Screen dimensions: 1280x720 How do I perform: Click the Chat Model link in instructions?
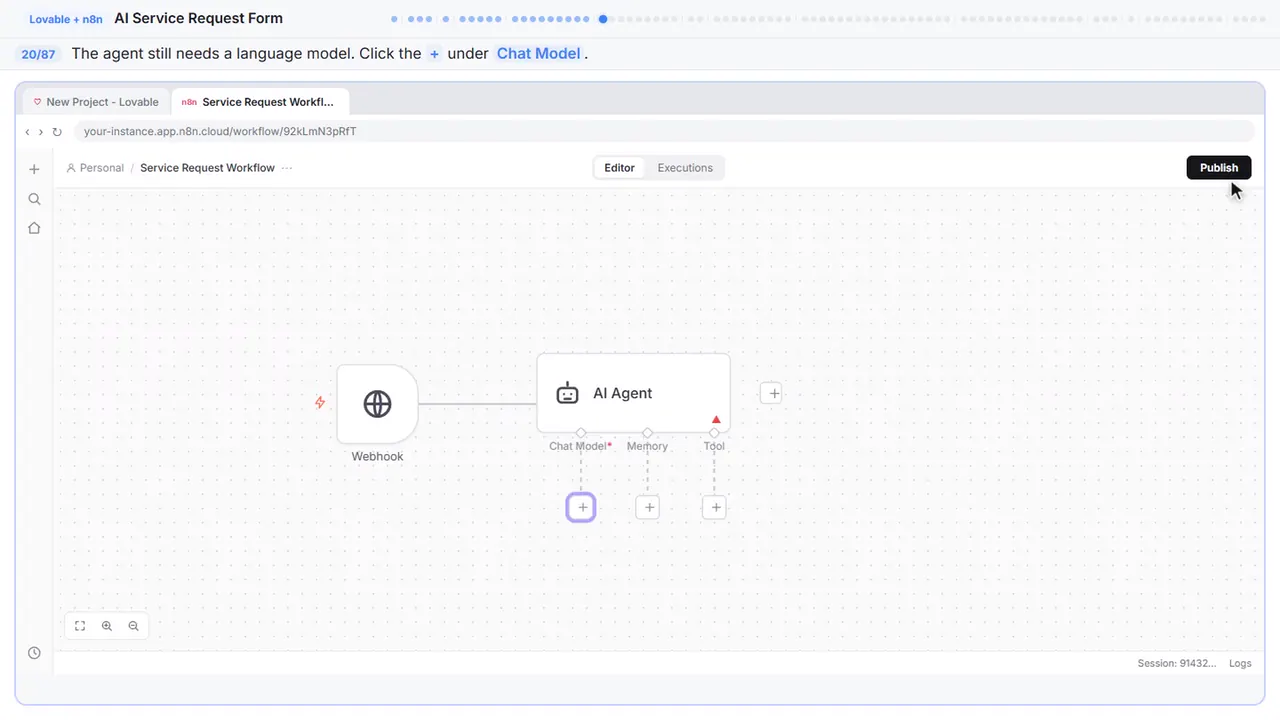click(x=538, y=53)
